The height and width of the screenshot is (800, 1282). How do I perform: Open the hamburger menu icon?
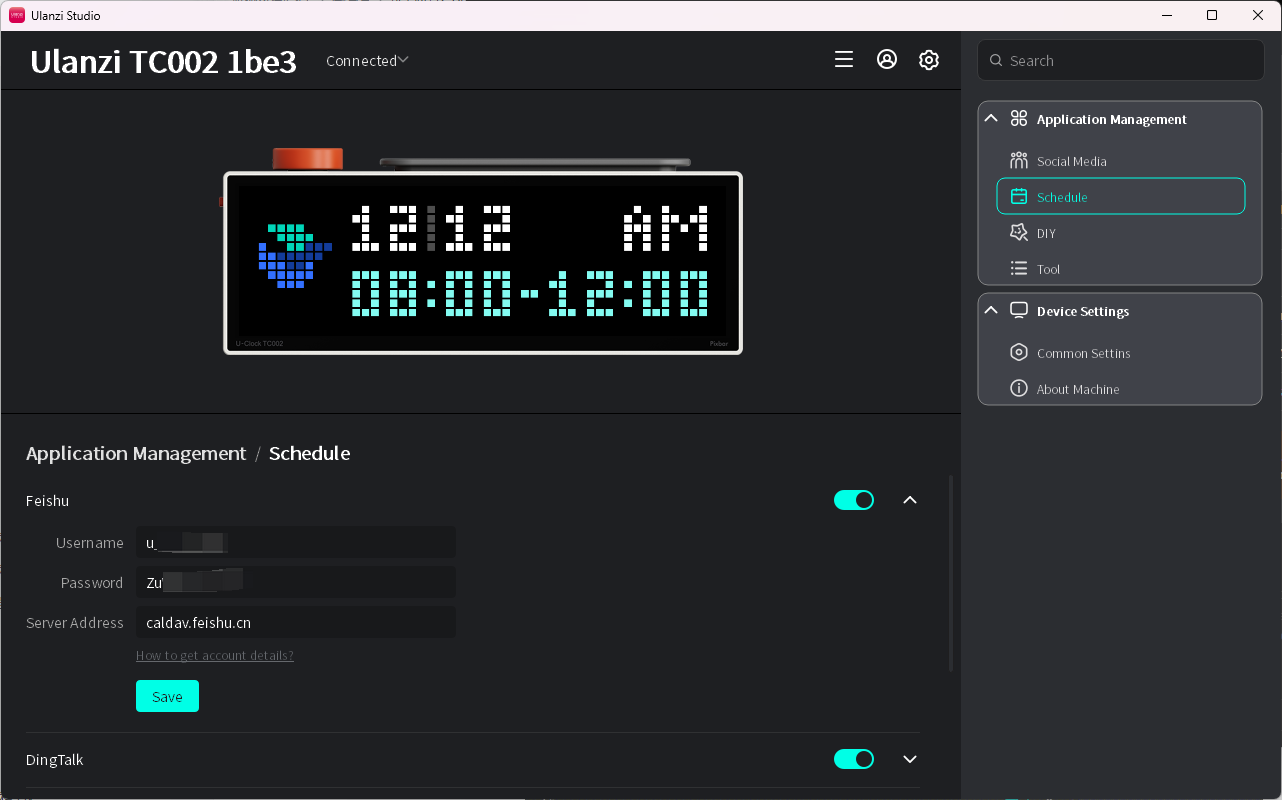[x=844, y=60]
